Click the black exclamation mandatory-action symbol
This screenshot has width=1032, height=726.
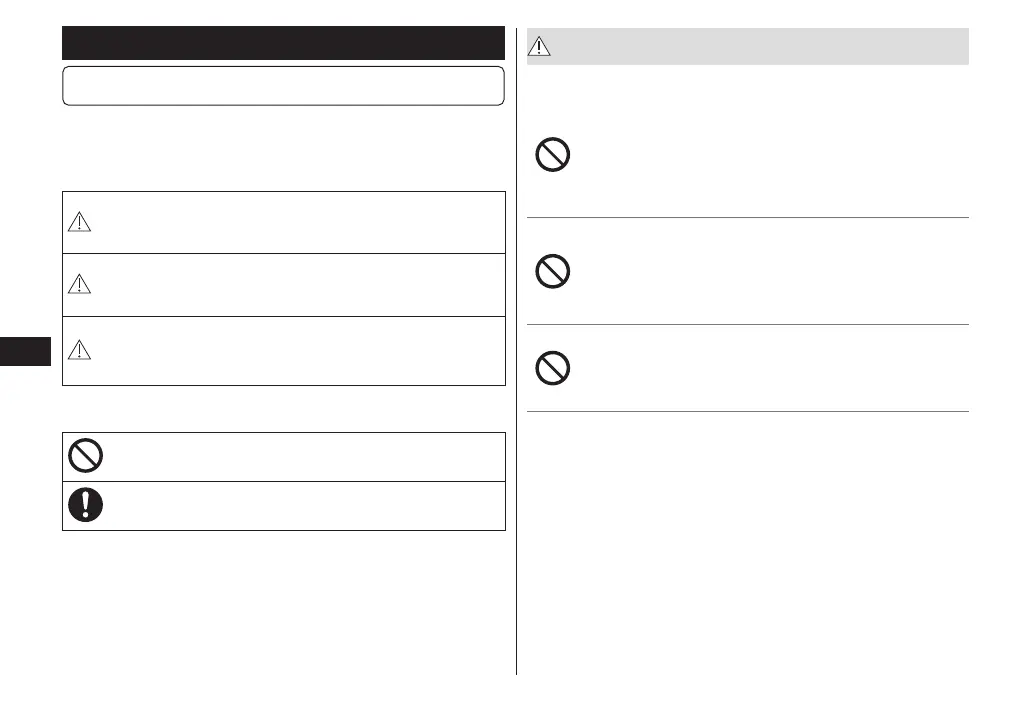[x=86, y=505]
